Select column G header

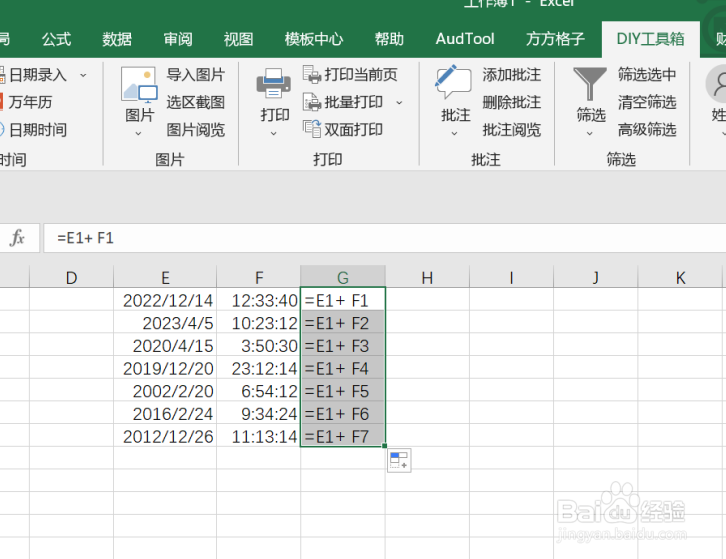click(x=343, y=277)
